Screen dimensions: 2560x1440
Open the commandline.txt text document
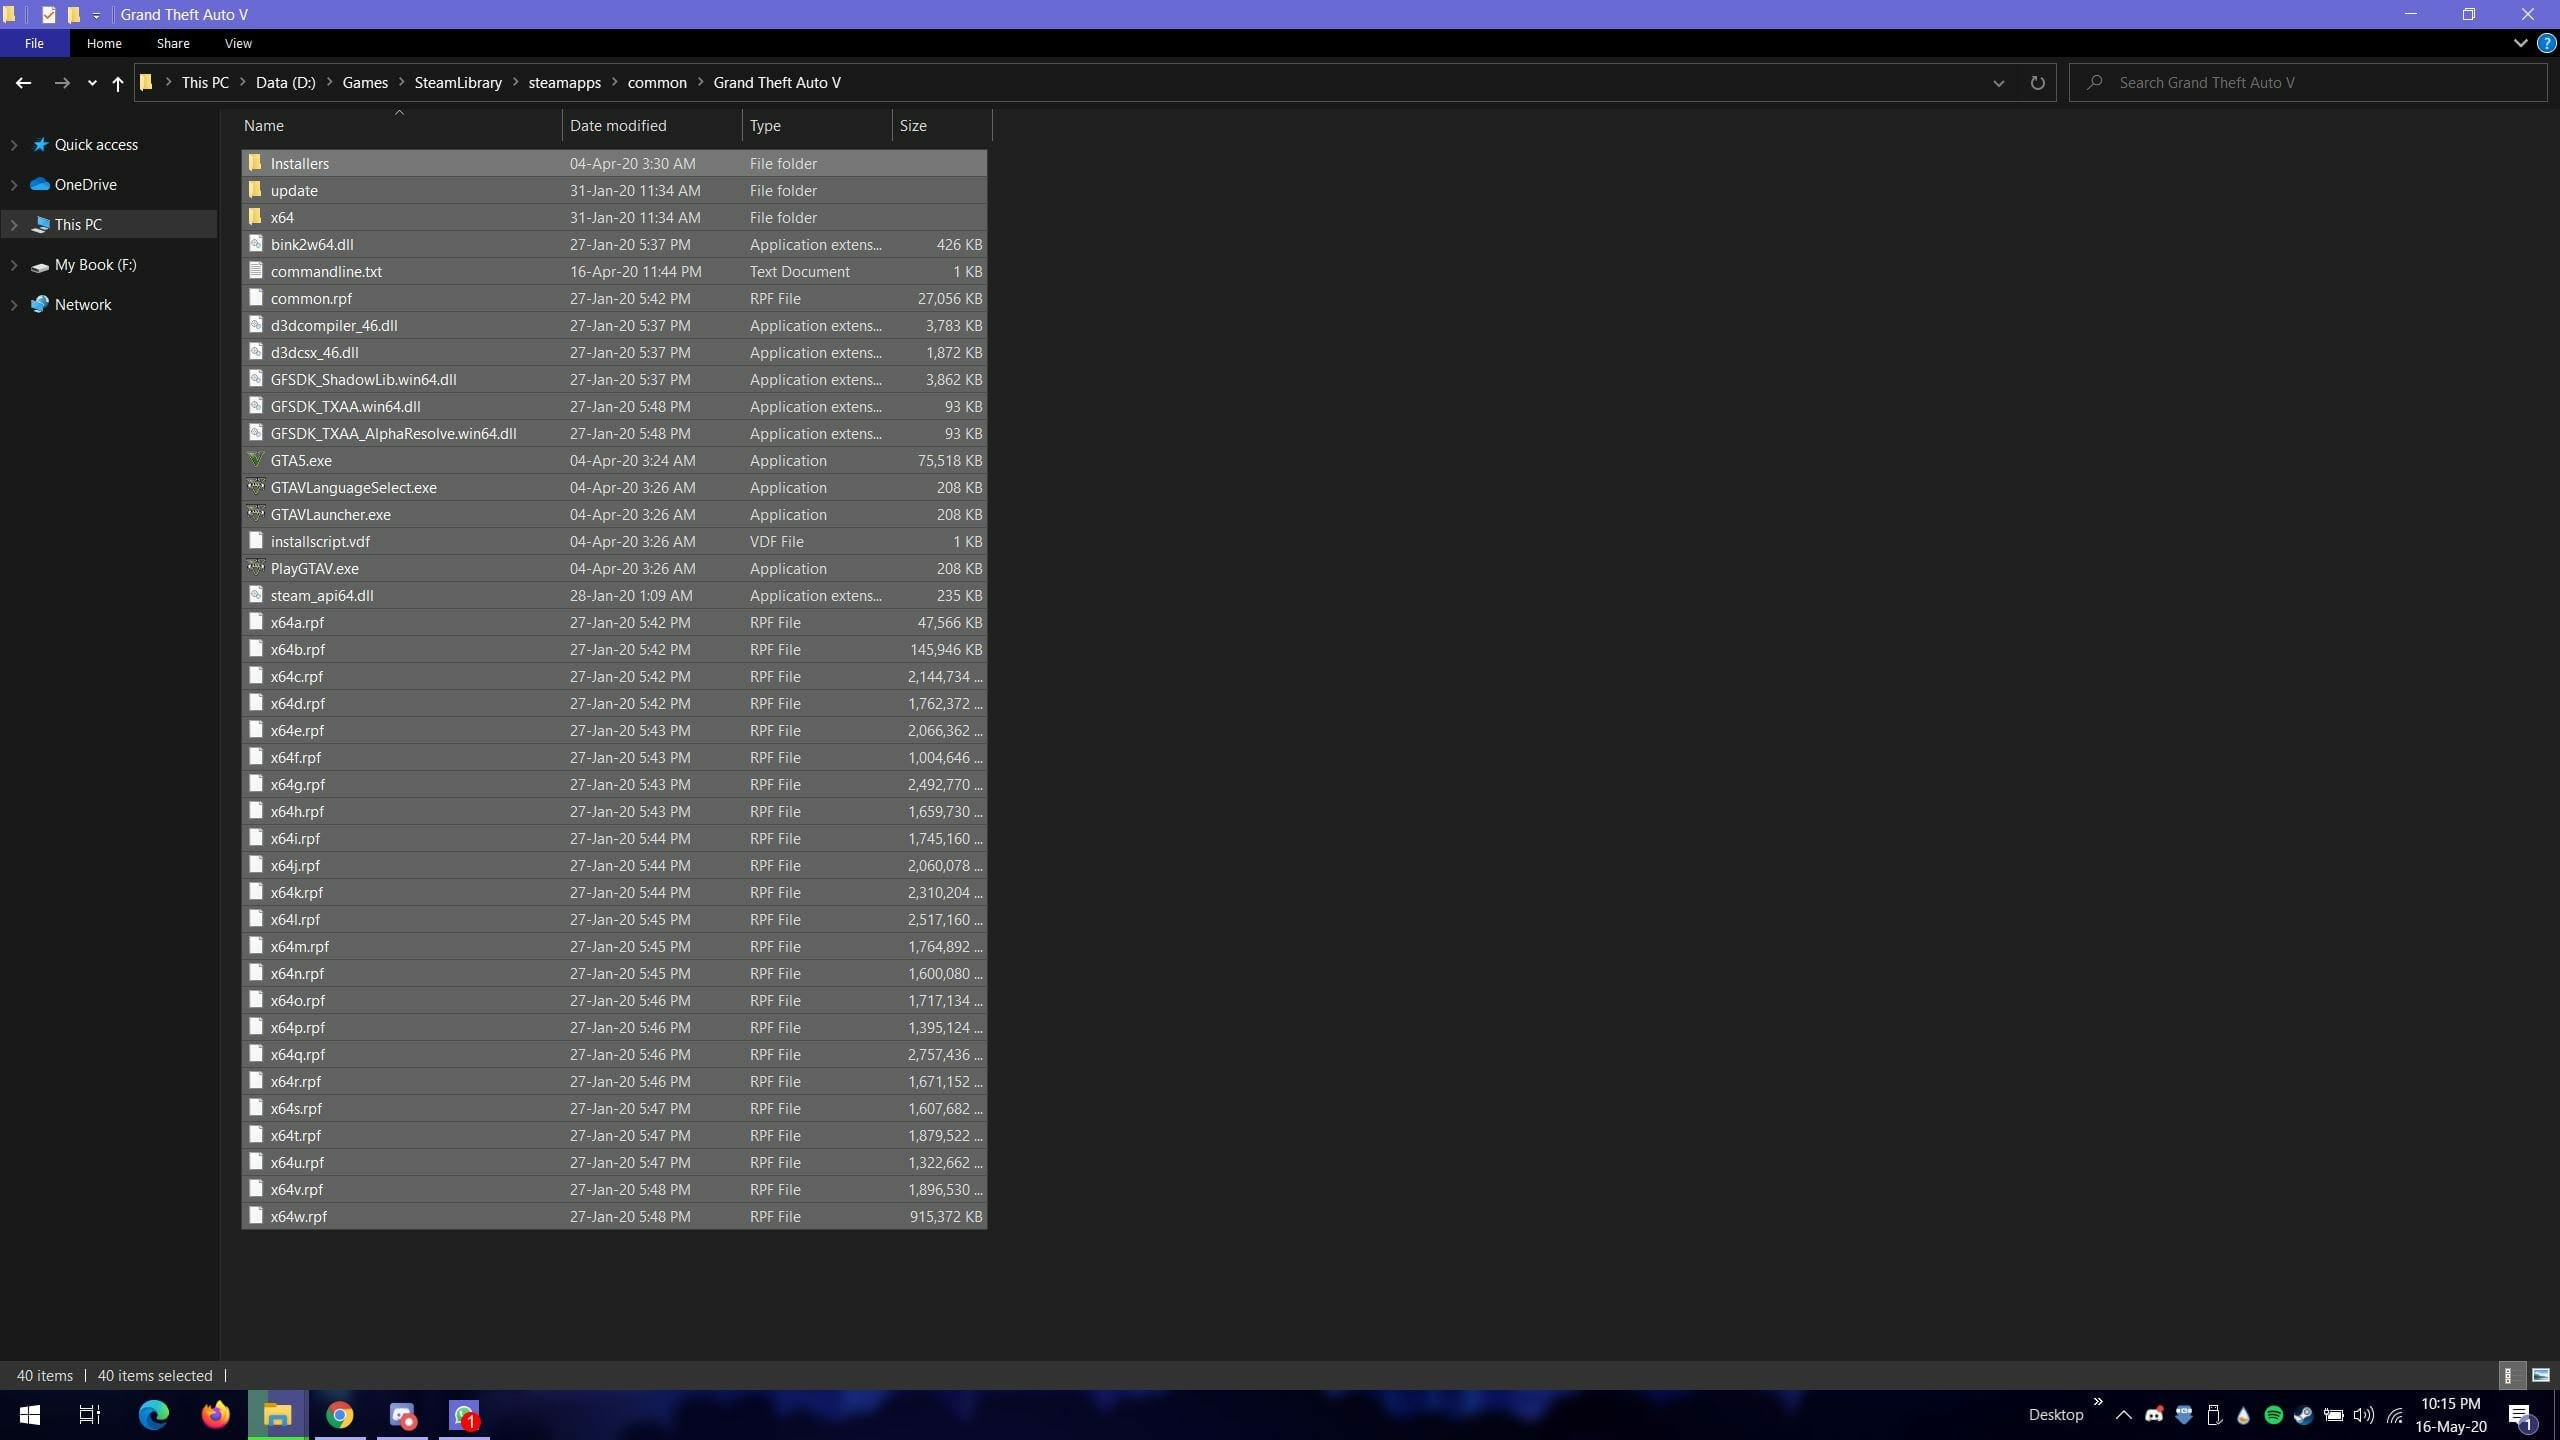coord(325,271)
